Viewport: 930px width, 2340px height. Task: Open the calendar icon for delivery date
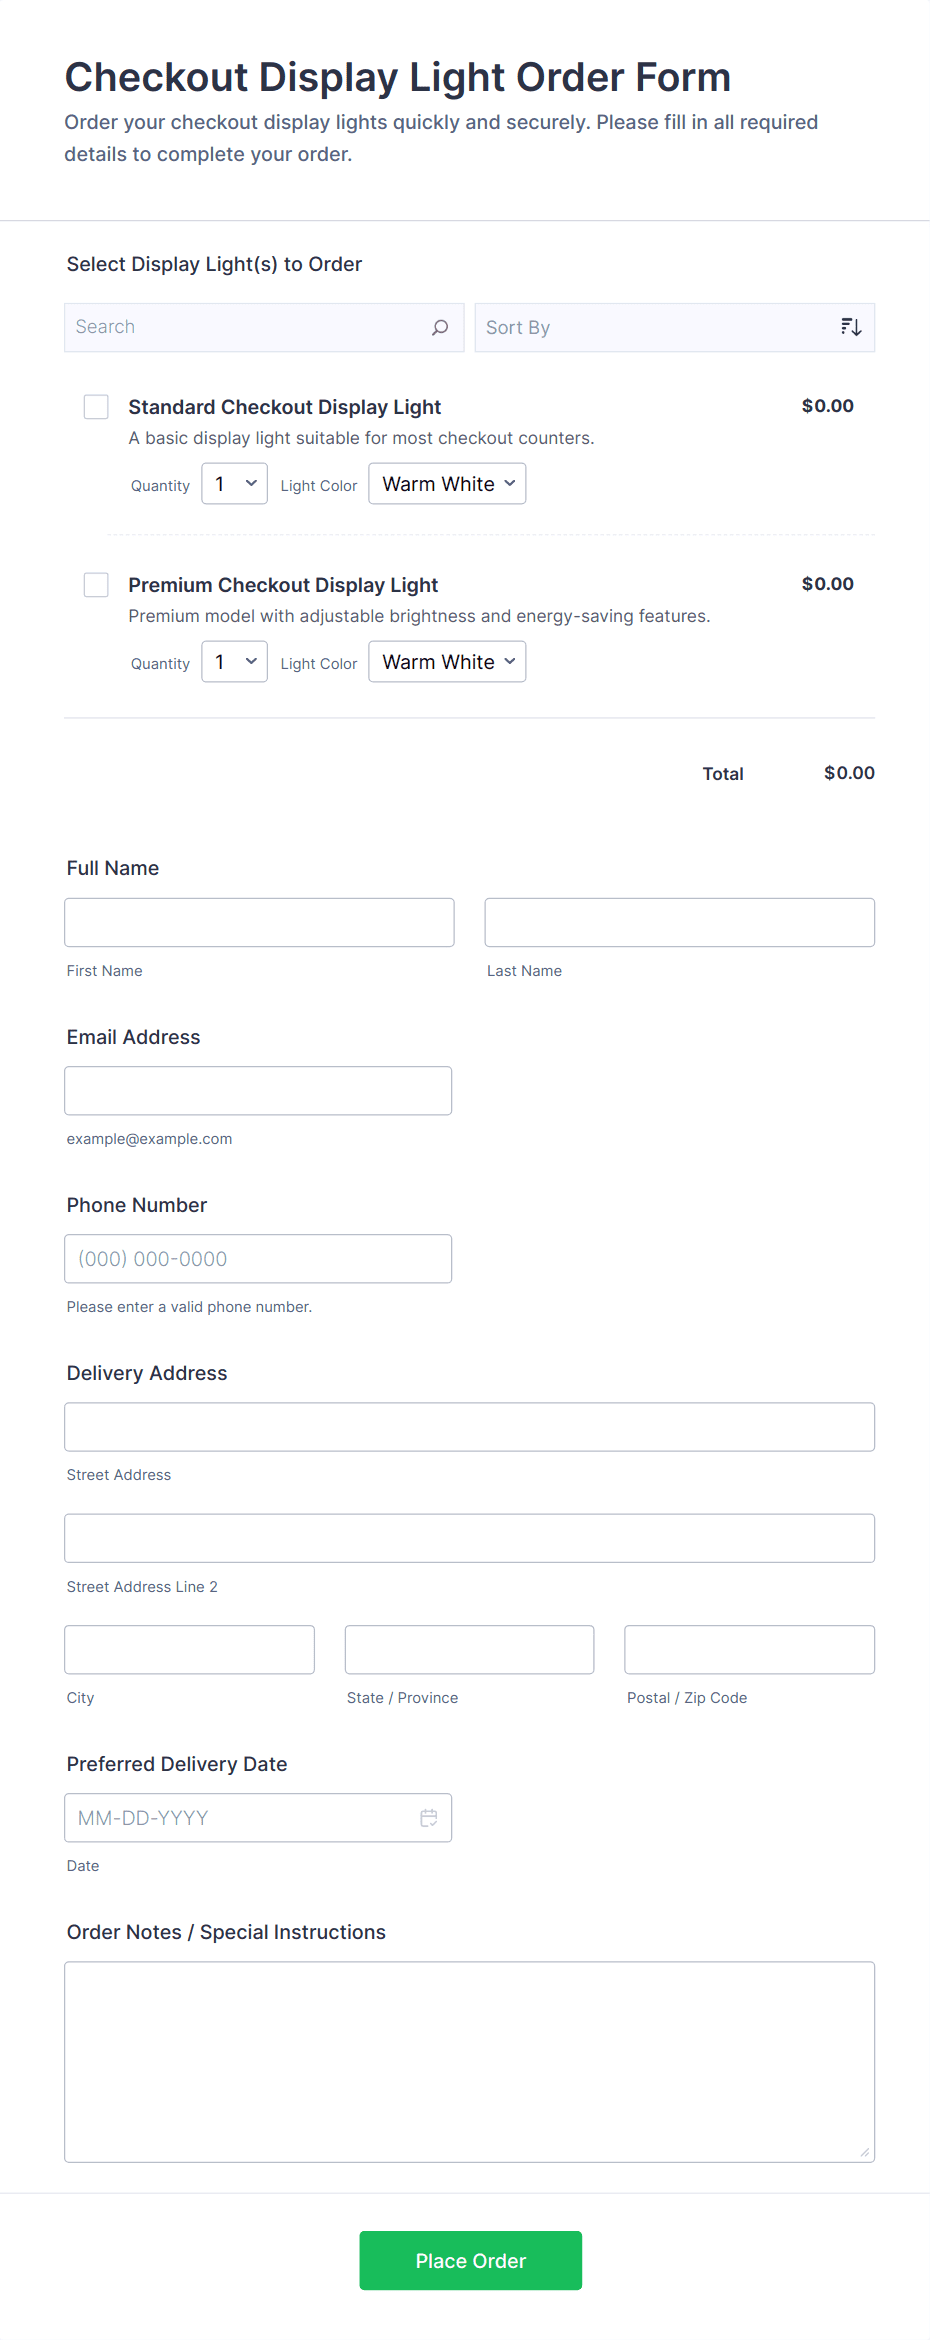click(x=429, y=1818)
